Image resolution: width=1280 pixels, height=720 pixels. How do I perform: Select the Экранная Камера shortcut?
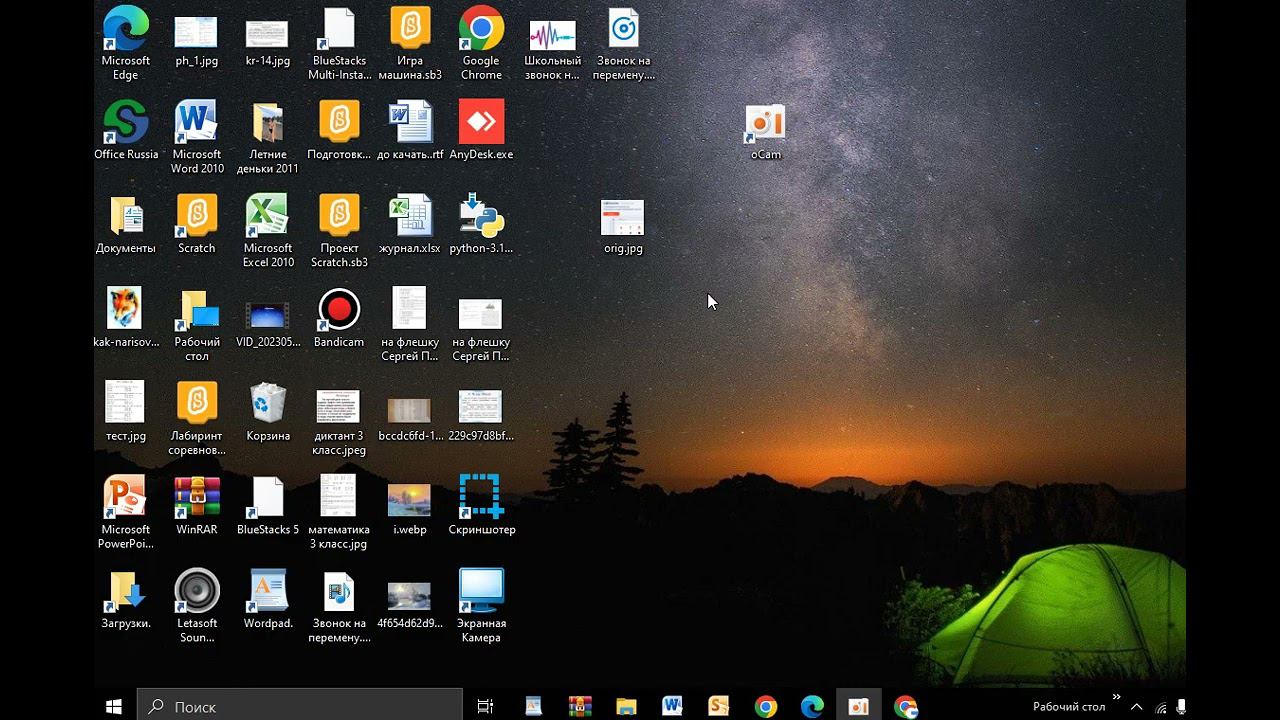coord(481,607)
